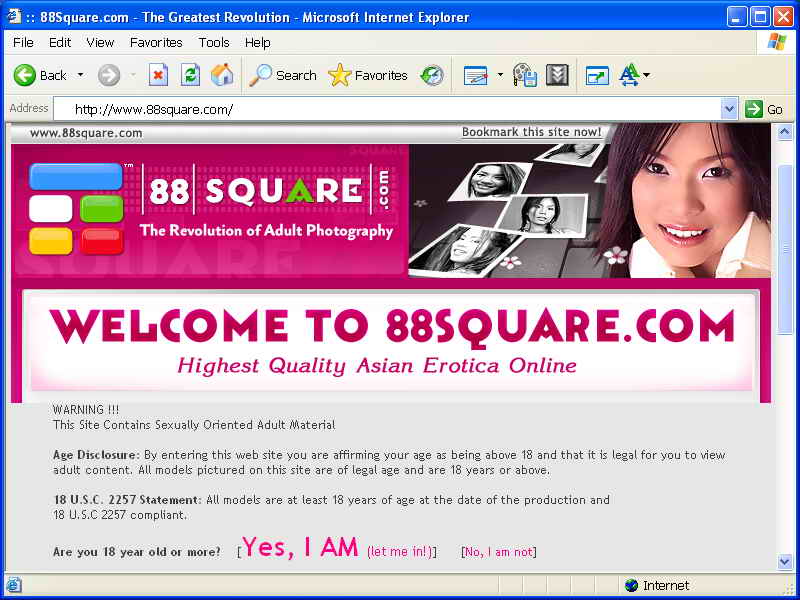Viewport: 800px width, 600px height.
Task: Click the vertical scrollbar down arrow
Action: [785, 562]
